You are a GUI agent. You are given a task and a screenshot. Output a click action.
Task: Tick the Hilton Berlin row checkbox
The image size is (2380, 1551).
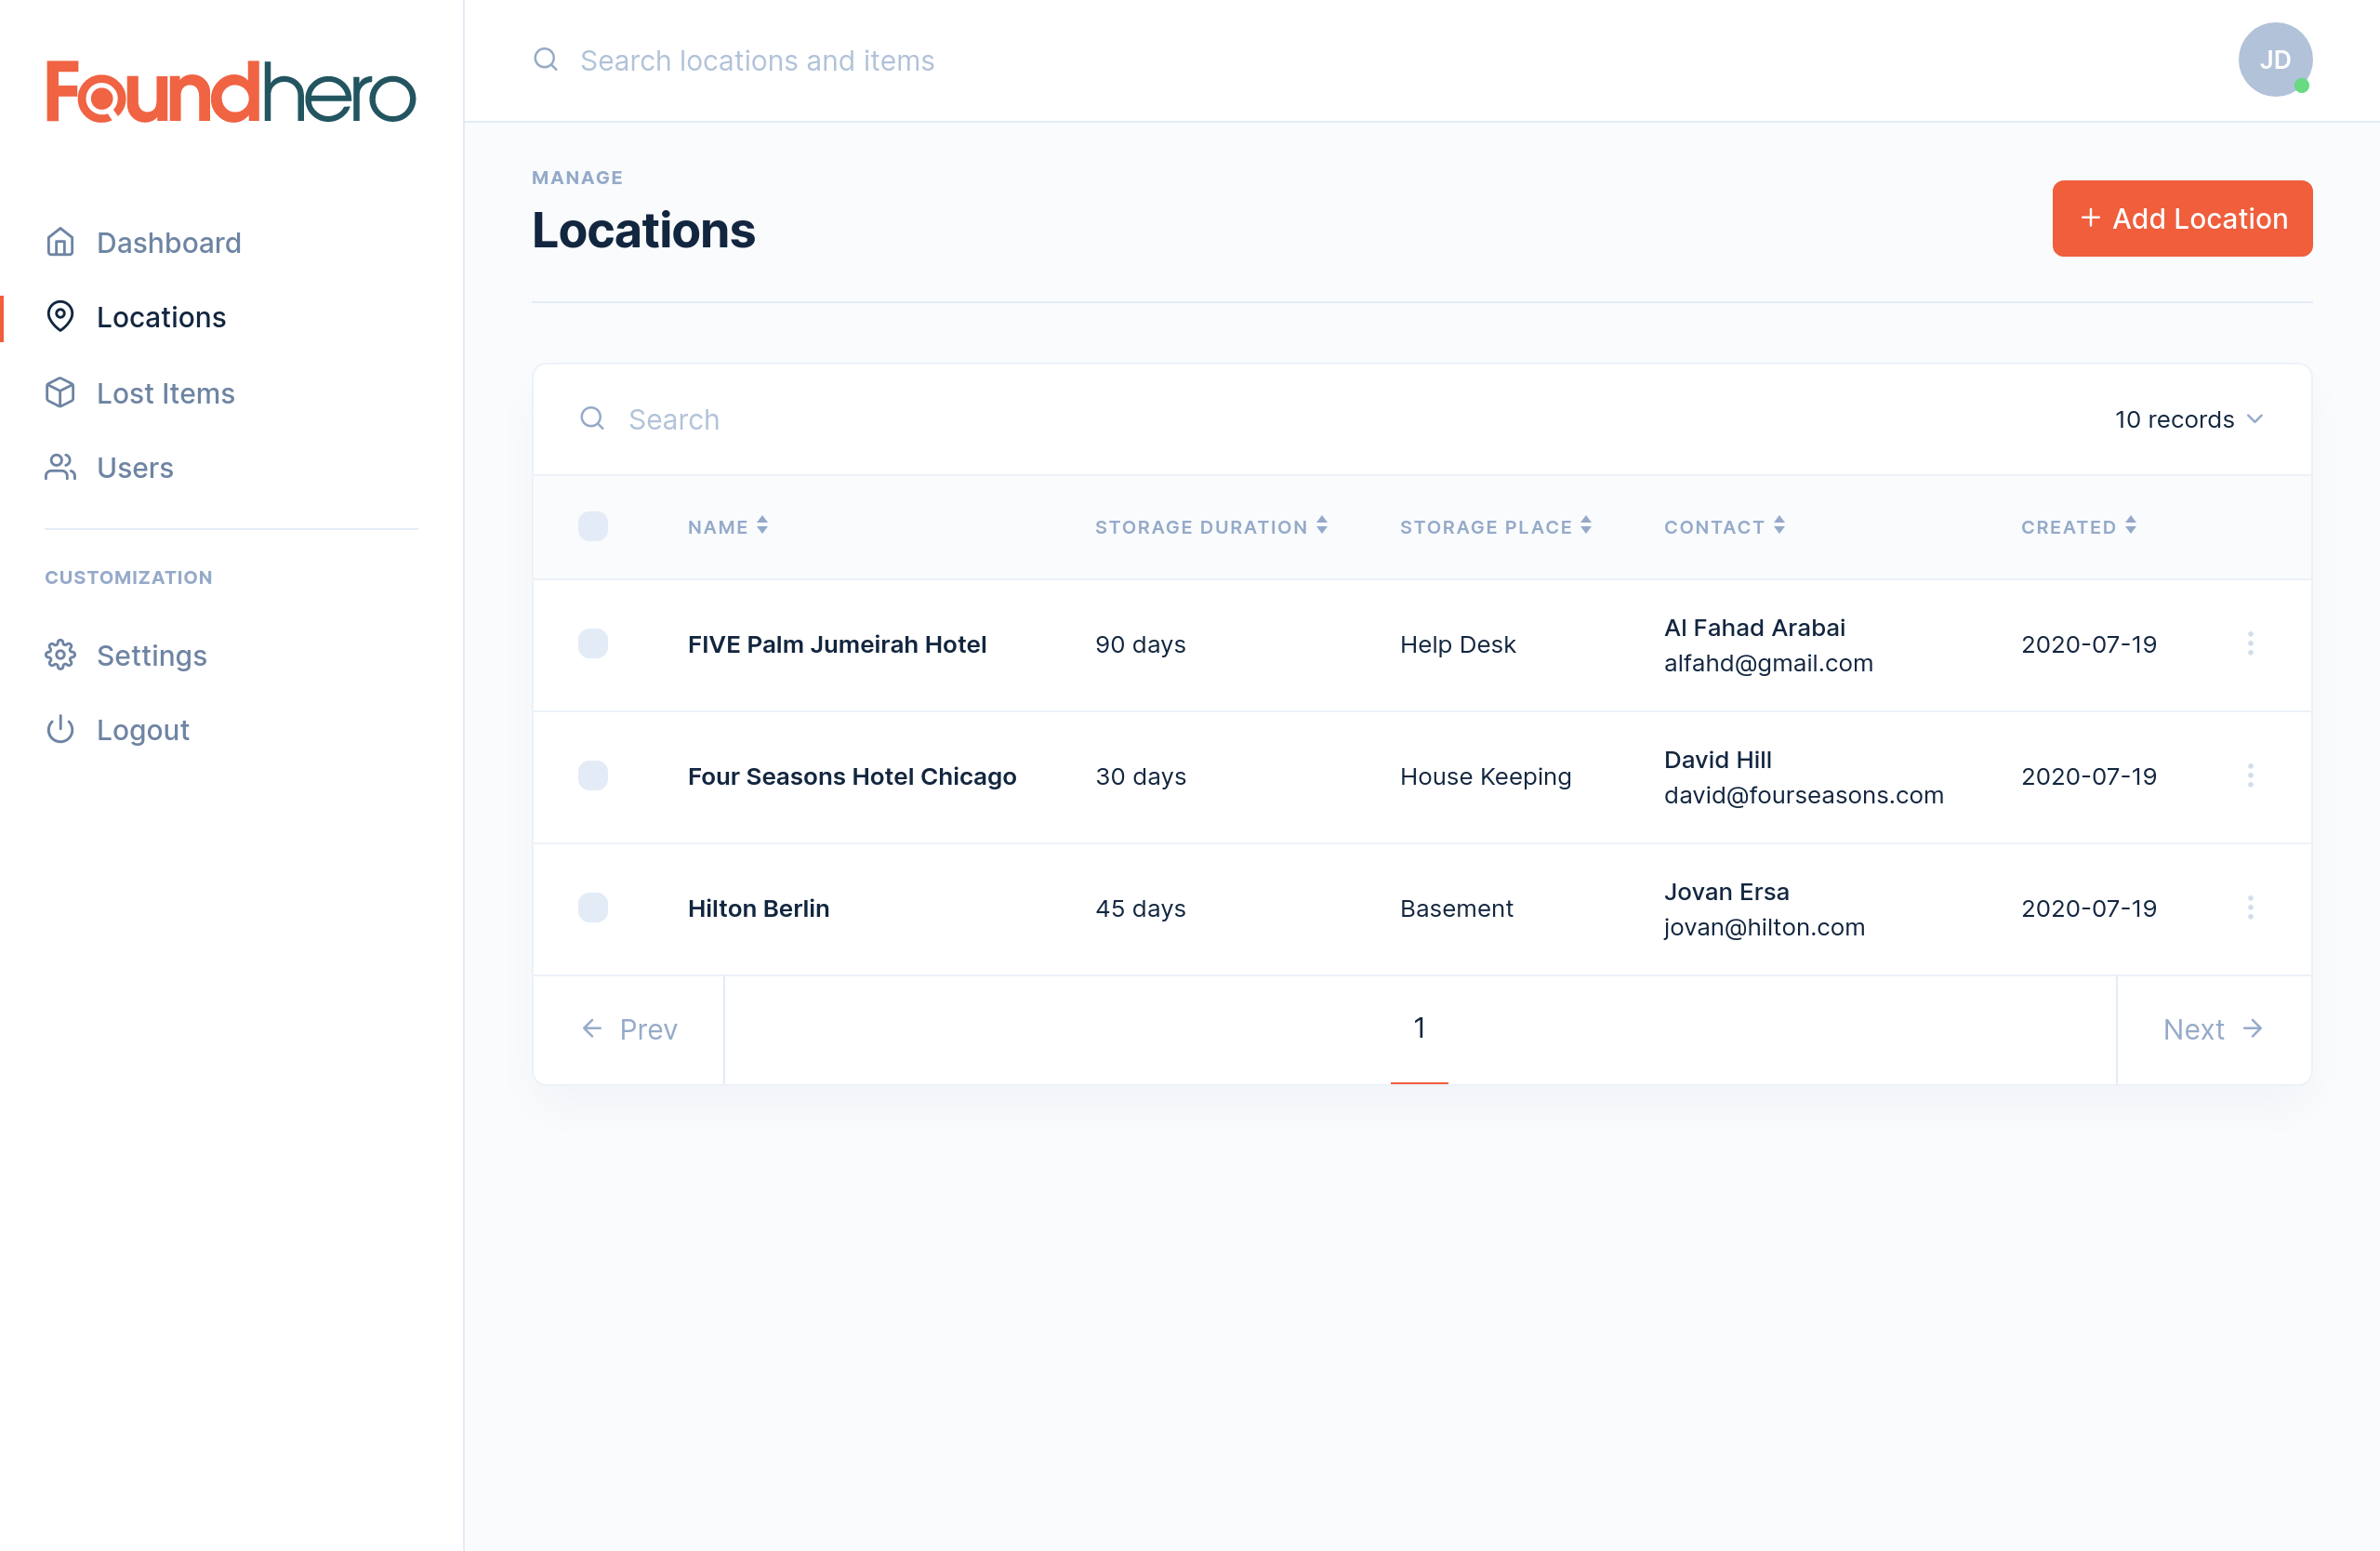click(x=593, y=907)
